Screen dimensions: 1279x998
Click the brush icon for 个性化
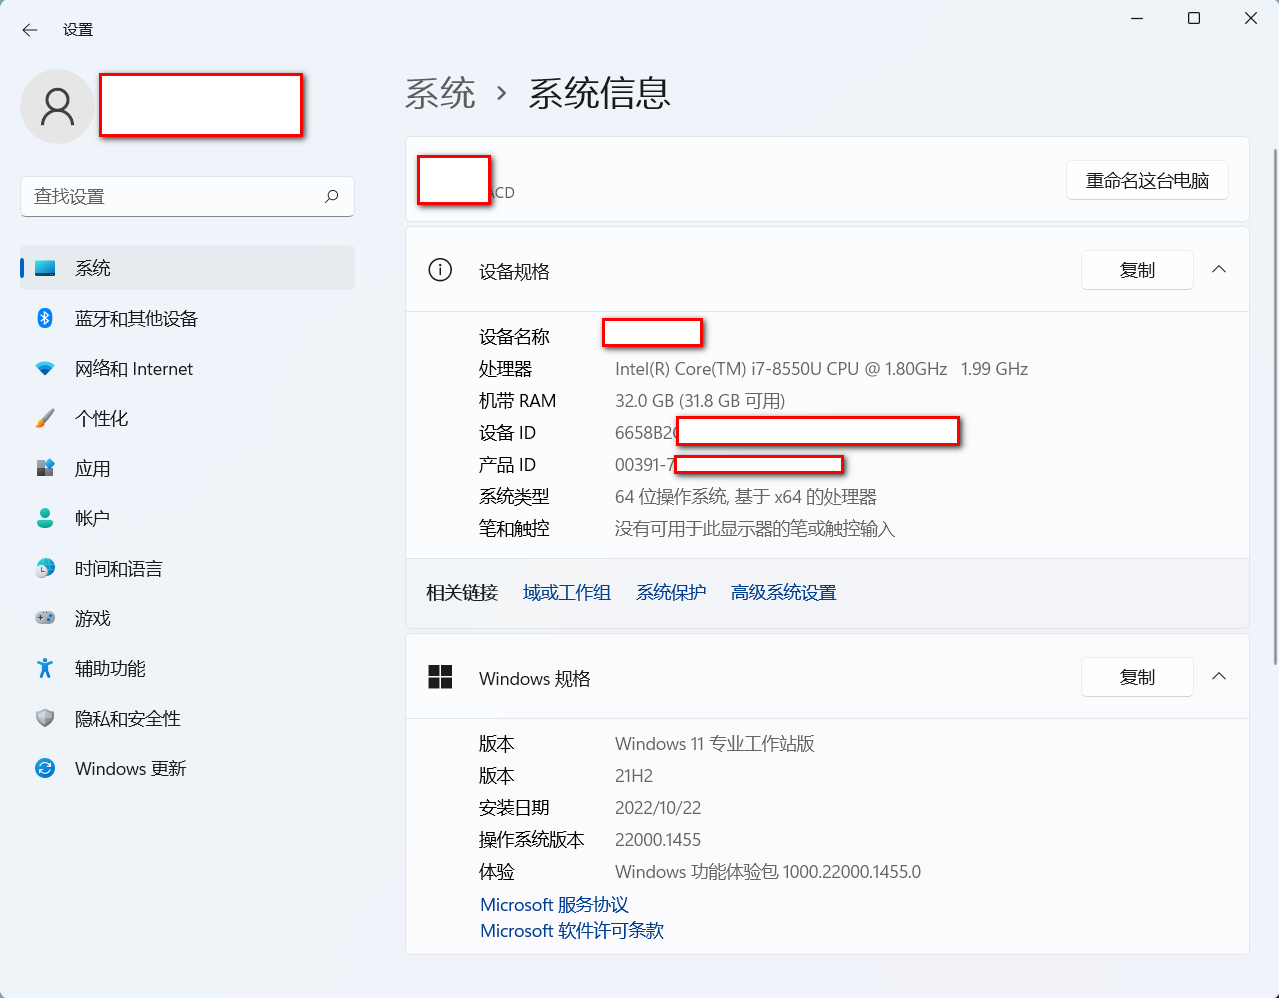pyautogui.click(x=44, y=417)
